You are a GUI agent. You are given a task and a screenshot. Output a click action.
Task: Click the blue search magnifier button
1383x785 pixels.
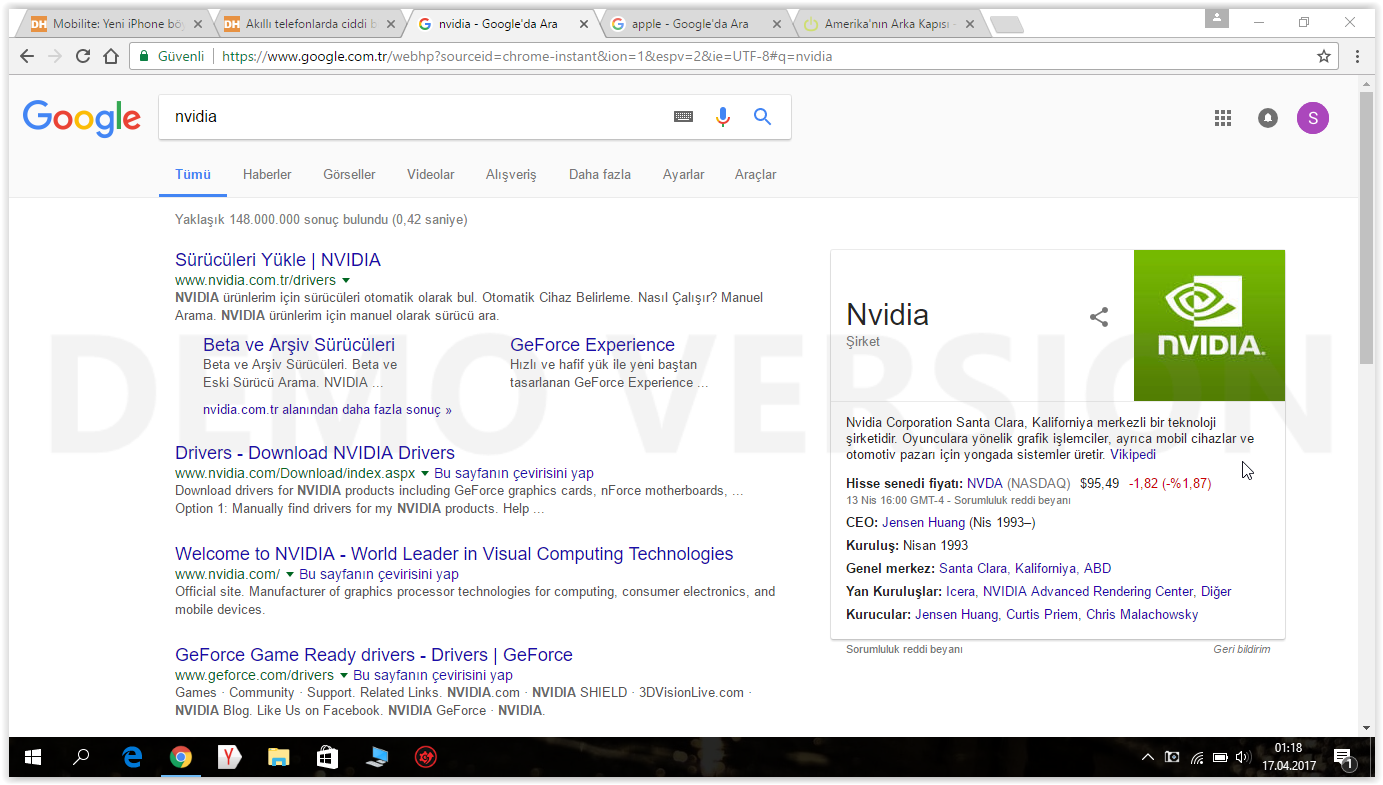[762, 117]
